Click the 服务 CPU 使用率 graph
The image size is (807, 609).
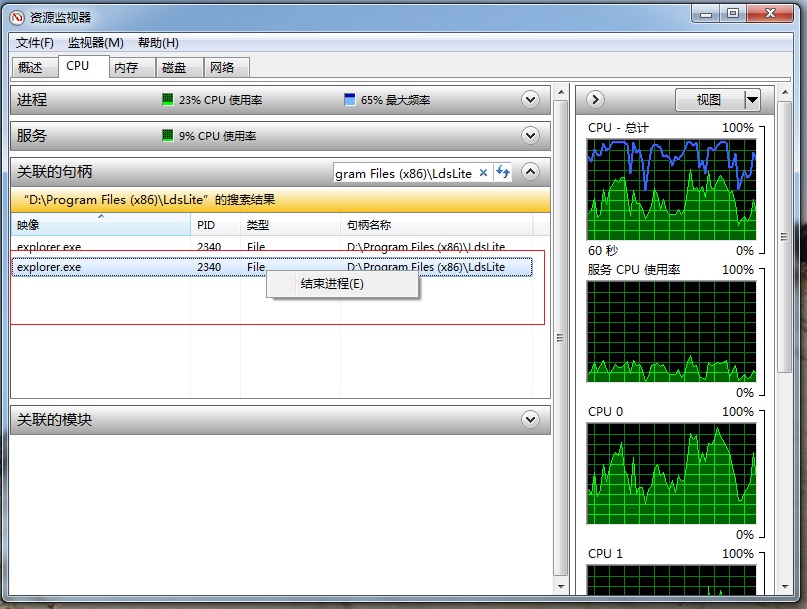tap(671, 331)
